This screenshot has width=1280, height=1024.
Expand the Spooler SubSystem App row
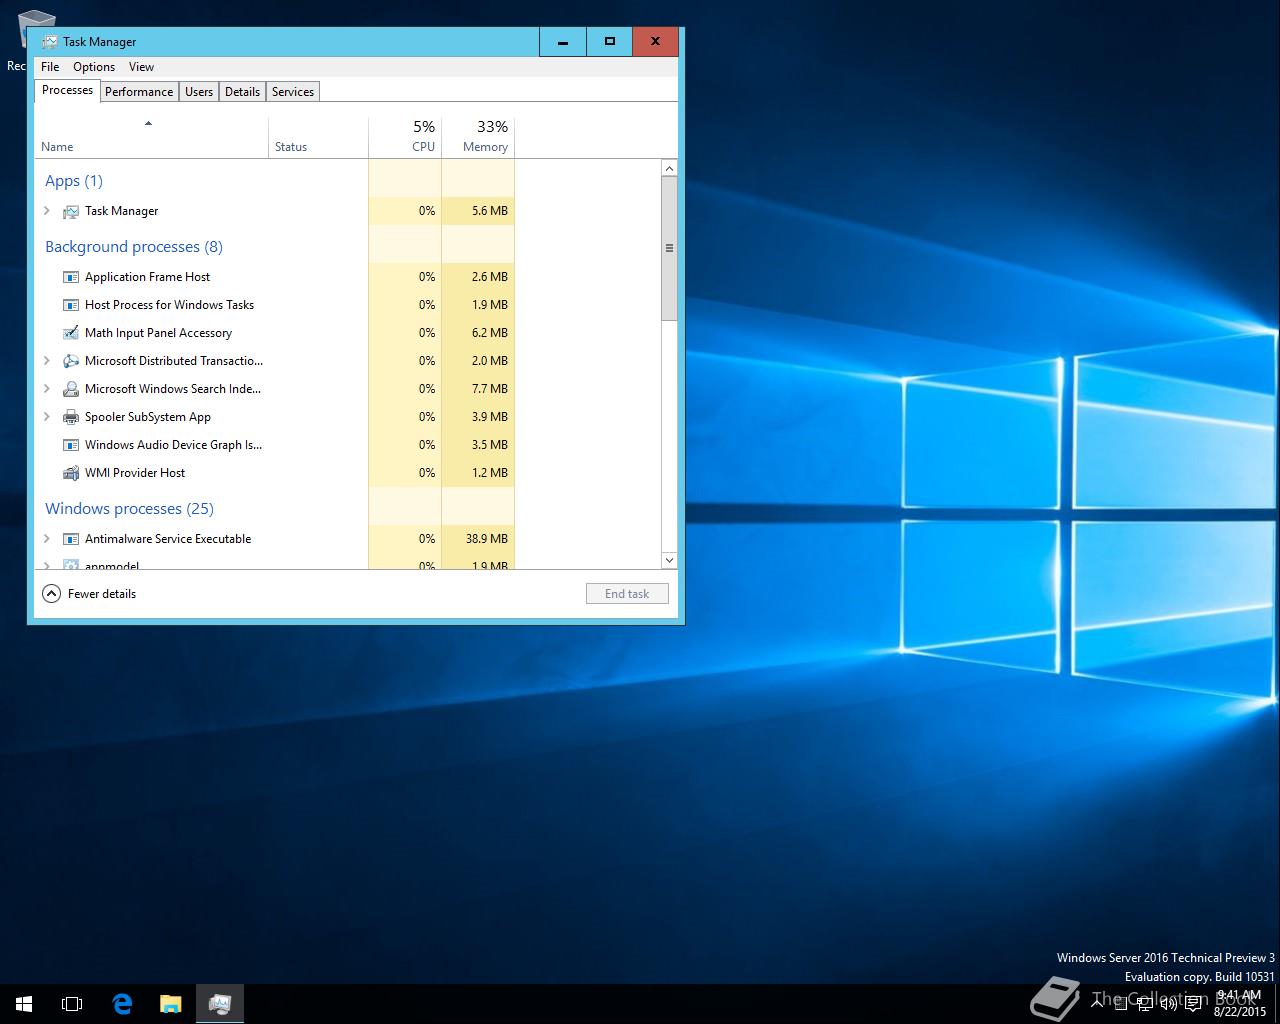click(47, 417)
